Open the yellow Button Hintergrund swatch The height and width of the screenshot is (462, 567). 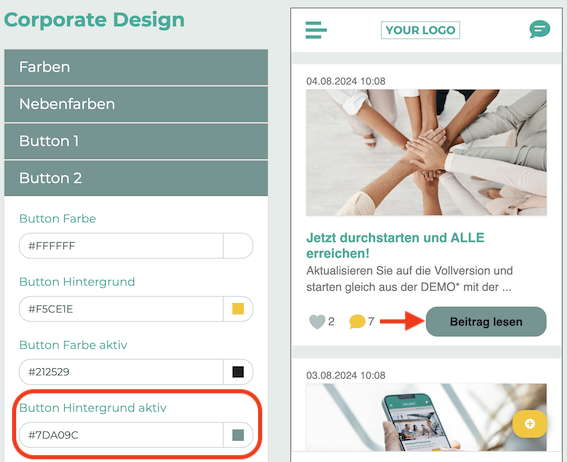[x=238, y=309]
